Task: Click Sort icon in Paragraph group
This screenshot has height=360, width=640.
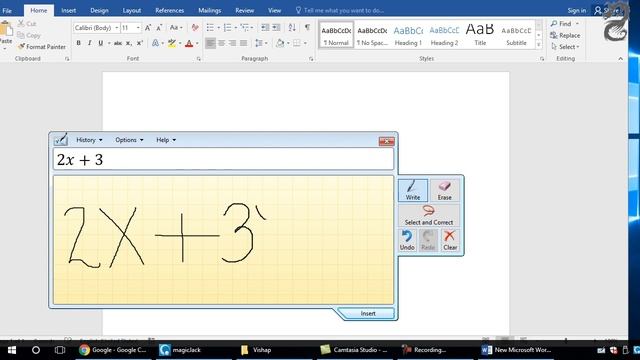Action: 292,27
